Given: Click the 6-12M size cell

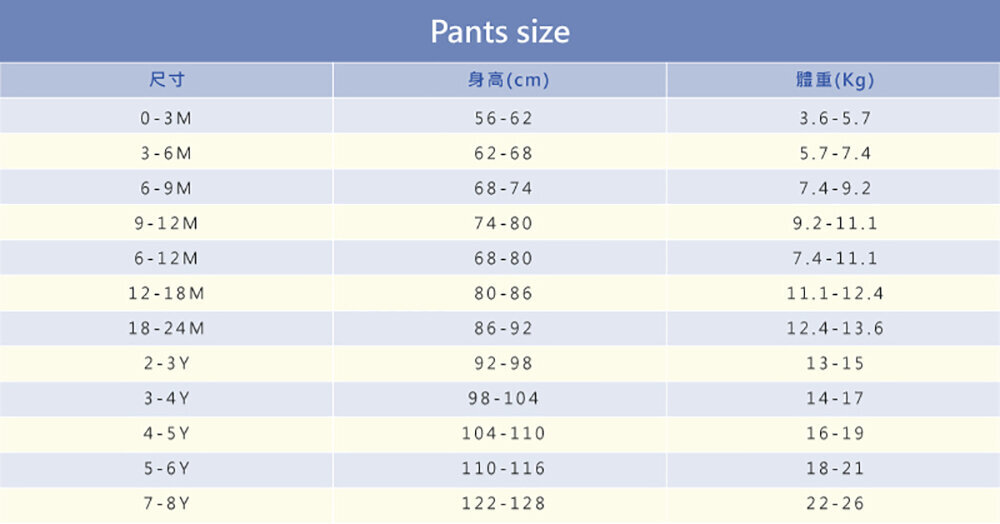Looking at the screenshot, I should click(166, 258).
